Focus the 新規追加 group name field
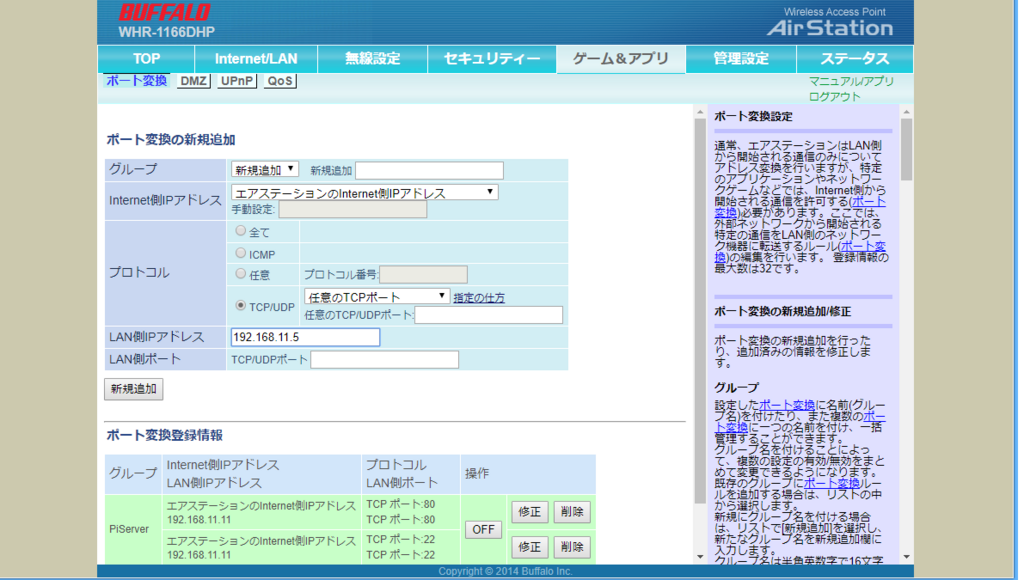This screenshot has height=580, width=1024. point(429,170)
